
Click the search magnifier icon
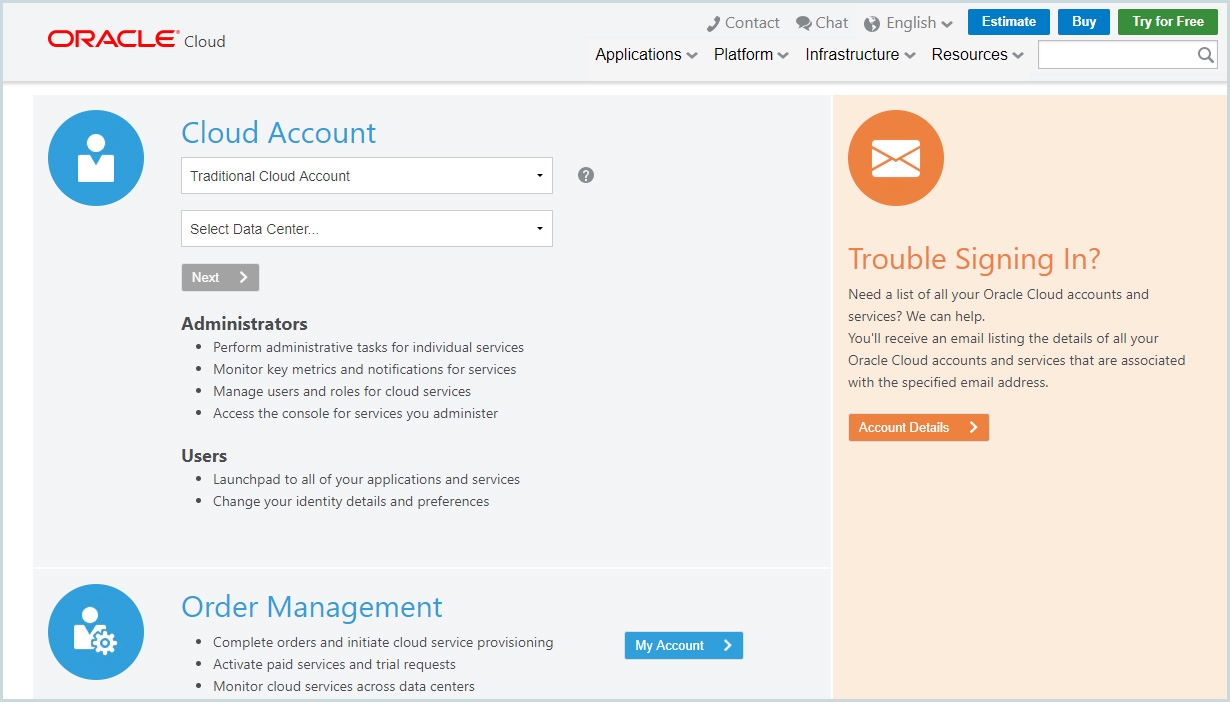click(x=1206, y=56)
